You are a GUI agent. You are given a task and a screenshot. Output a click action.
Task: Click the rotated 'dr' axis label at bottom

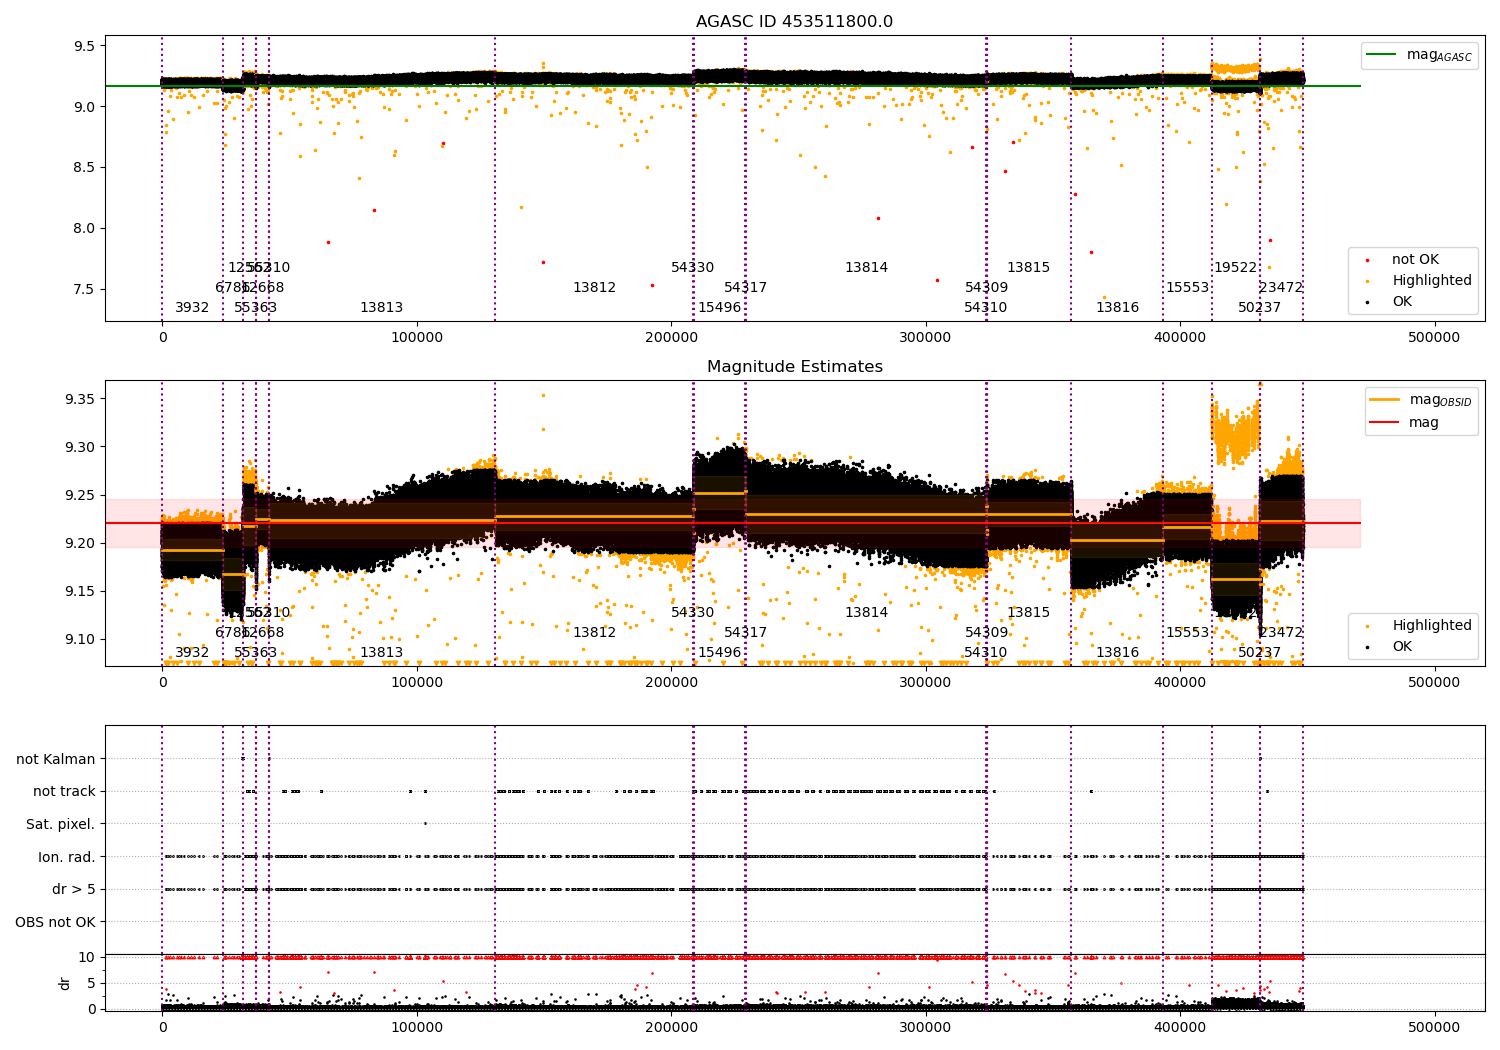pyautogui.click(x=64, y=983)
